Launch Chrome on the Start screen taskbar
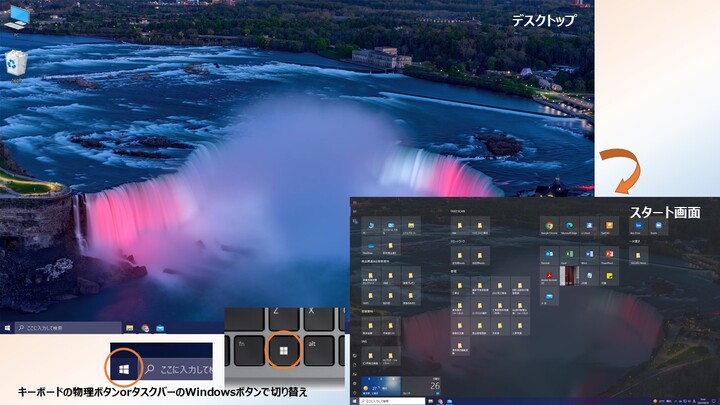Screen dimensions: 720x405 coord(440,401)
